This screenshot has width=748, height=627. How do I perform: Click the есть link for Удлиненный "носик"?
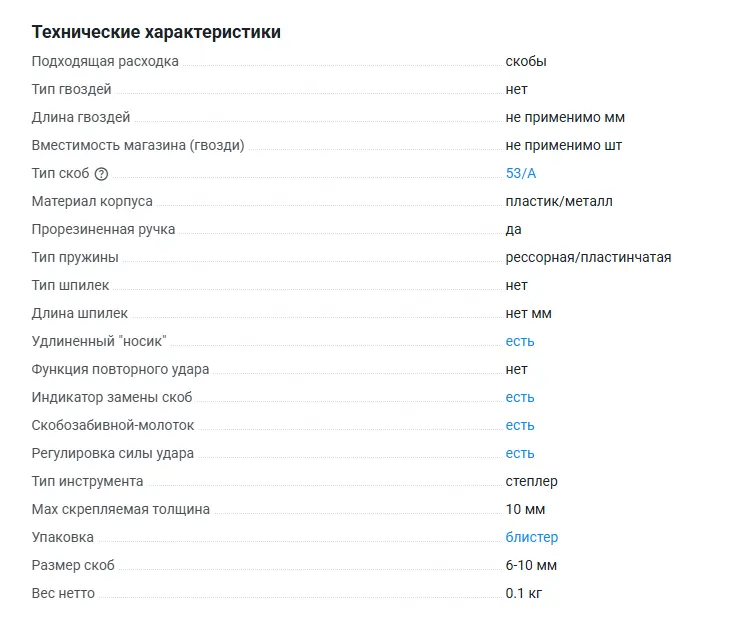point(520,341)
